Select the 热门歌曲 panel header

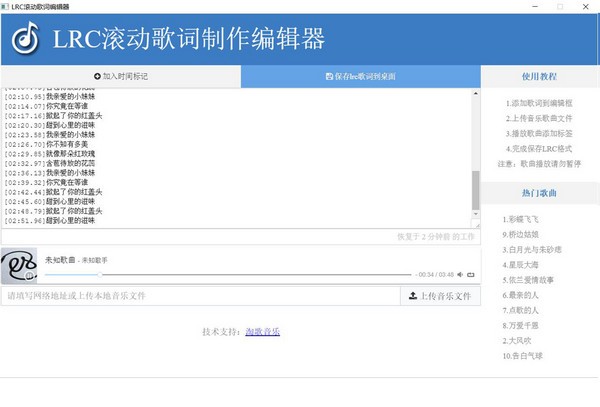coord(540,190)
